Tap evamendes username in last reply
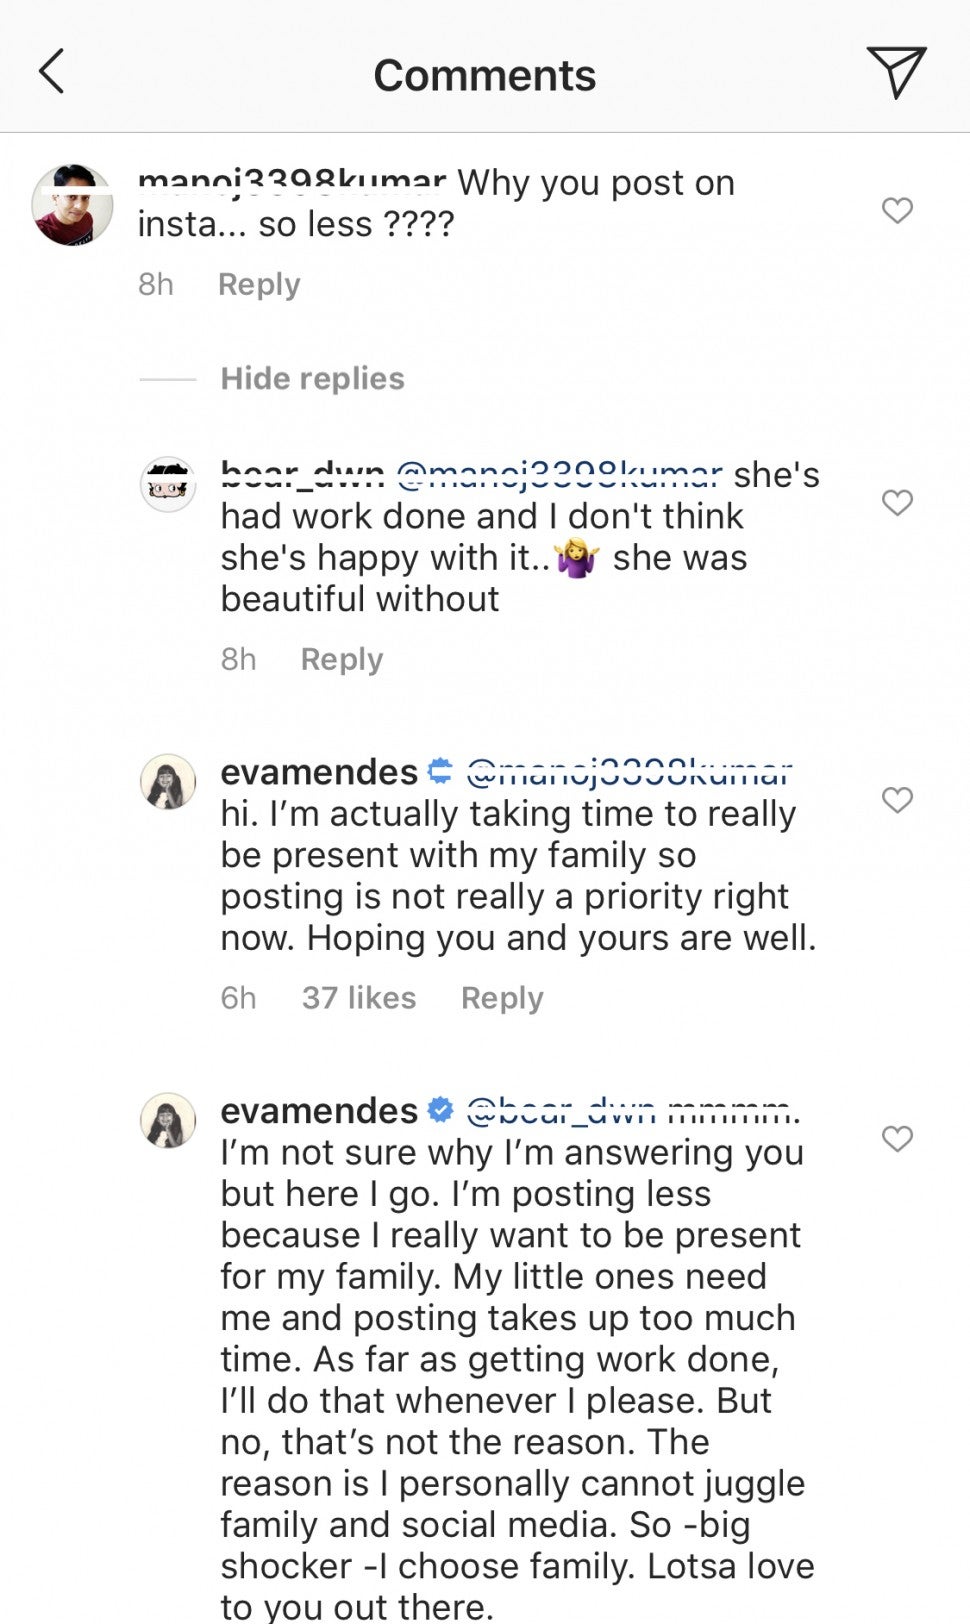The width and height of the screenshot is (970, 1624). coord(319,1110)
